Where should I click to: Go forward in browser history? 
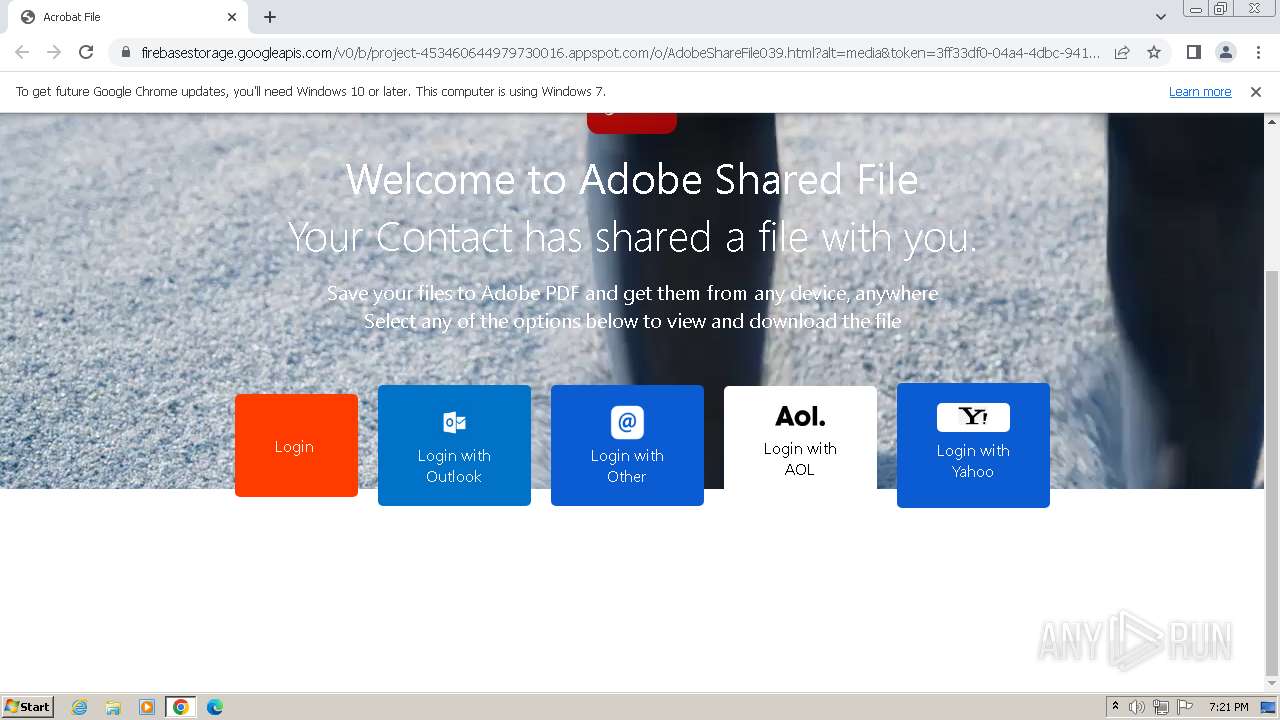(x=54, y=52)
